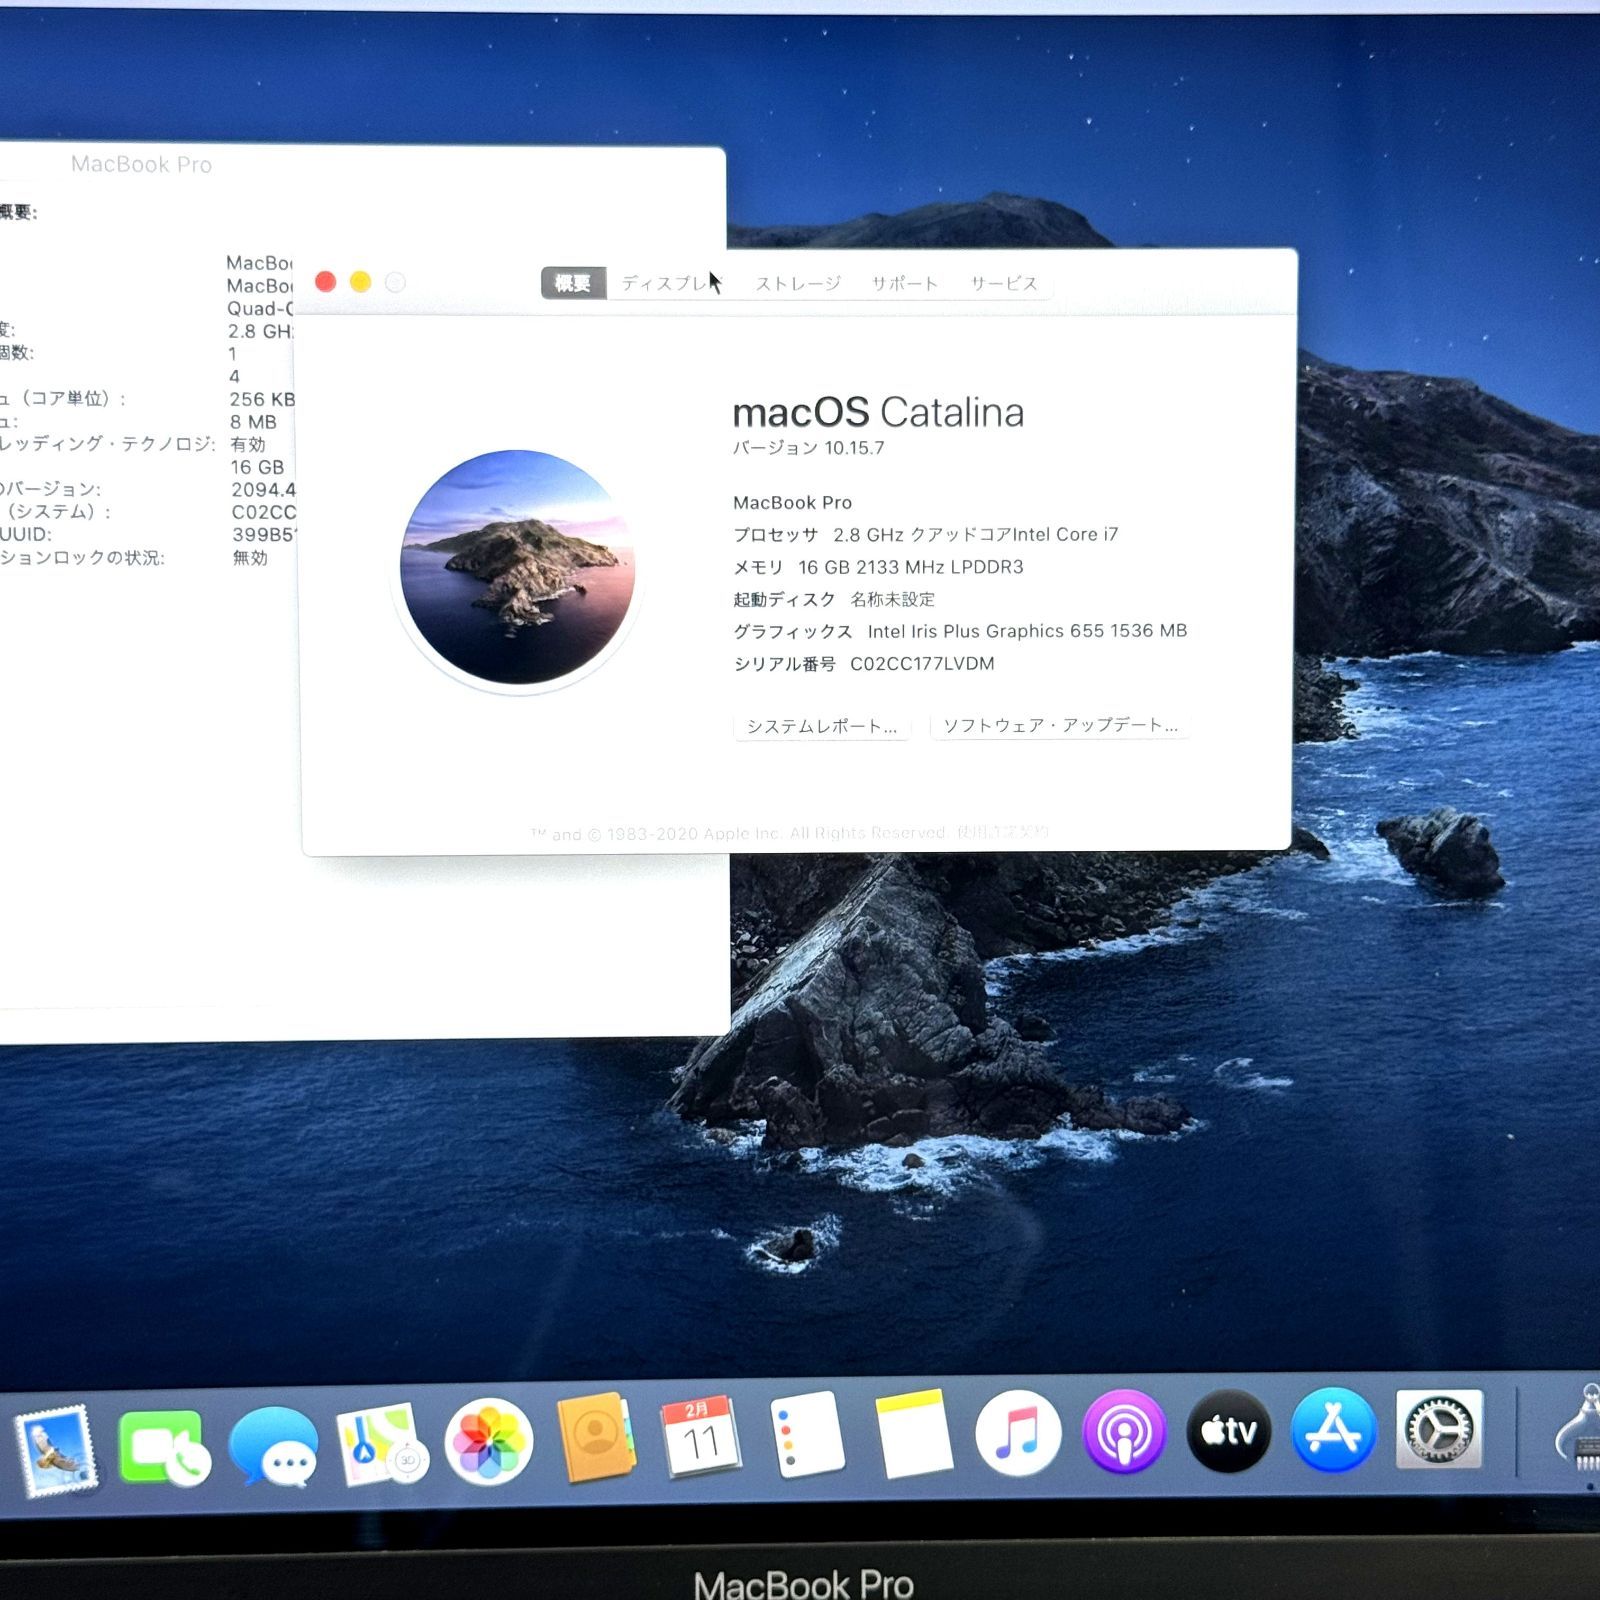Launch the Apple TV app
The width and height of the screenshot is (1600, 1600).
click(x=1229, y=1431)
